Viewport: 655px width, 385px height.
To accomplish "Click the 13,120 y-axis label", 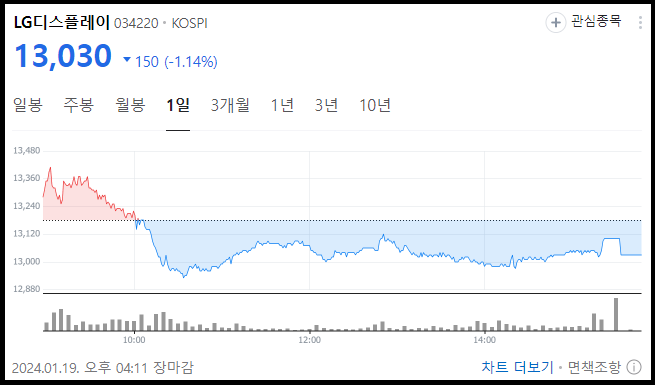I will pos(27,233).
